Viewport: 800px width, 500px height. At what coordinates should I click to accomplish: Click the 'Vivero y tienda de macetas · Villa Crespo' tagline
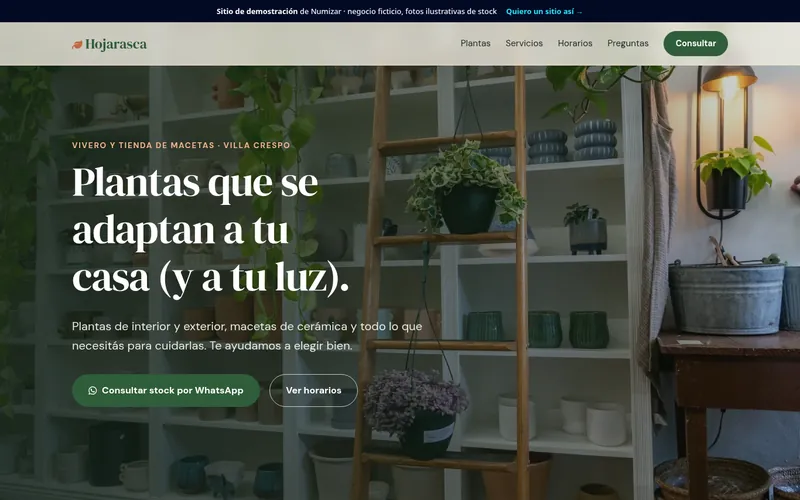181,145
